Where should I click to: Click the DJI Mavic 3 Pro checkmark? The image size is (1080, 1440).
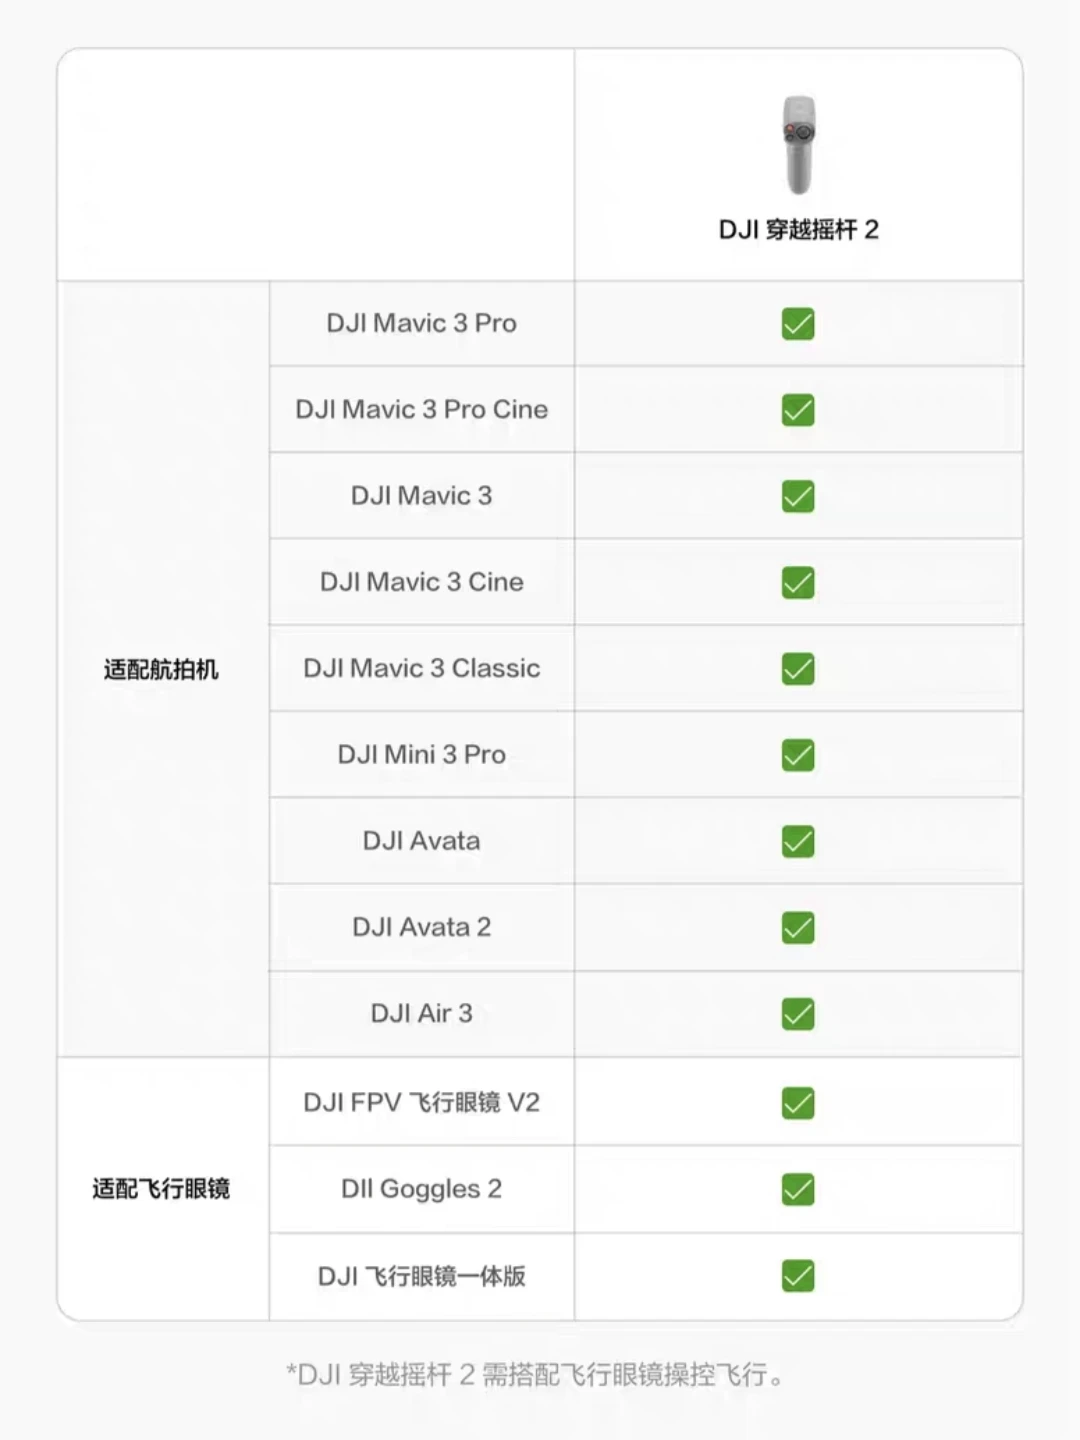pyautogui.click(x=798, y=324)
